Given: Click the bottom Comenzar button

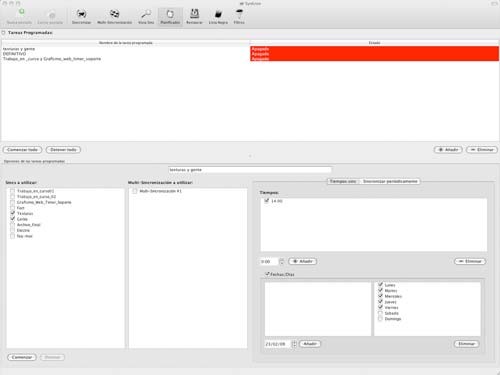Looking at the screenshot, I should 22,357.
